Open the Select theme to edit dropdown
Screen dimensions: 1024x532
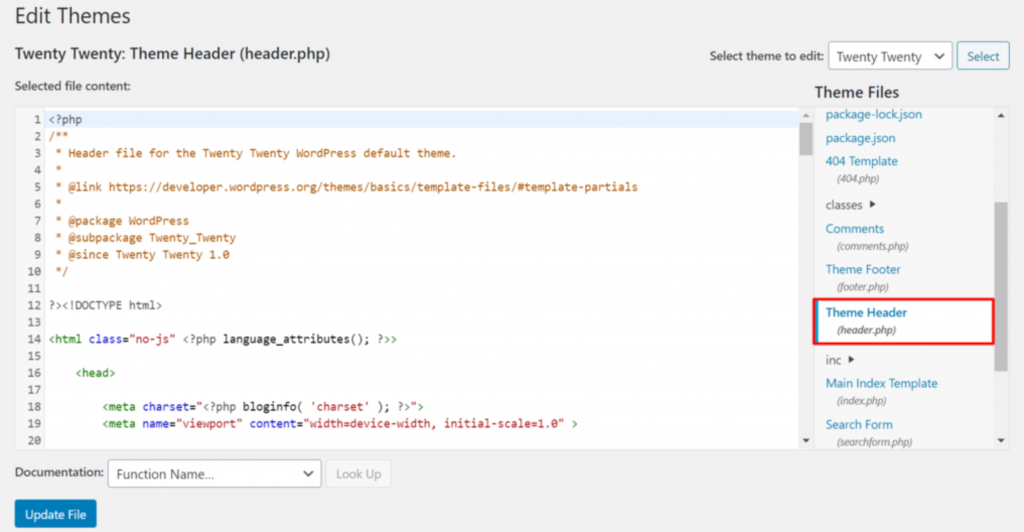pos(889,56)
